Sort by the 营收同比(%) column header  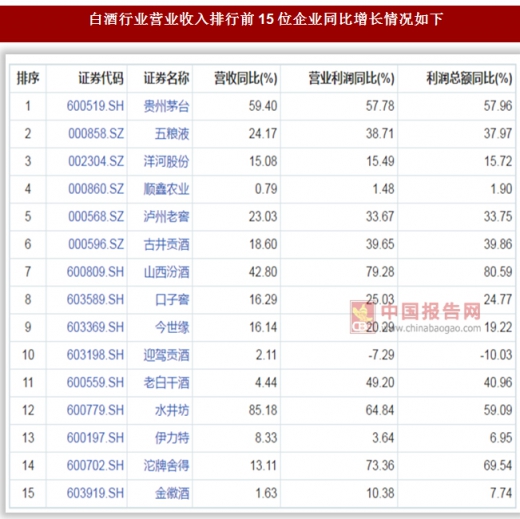click(x=246, y=78)
